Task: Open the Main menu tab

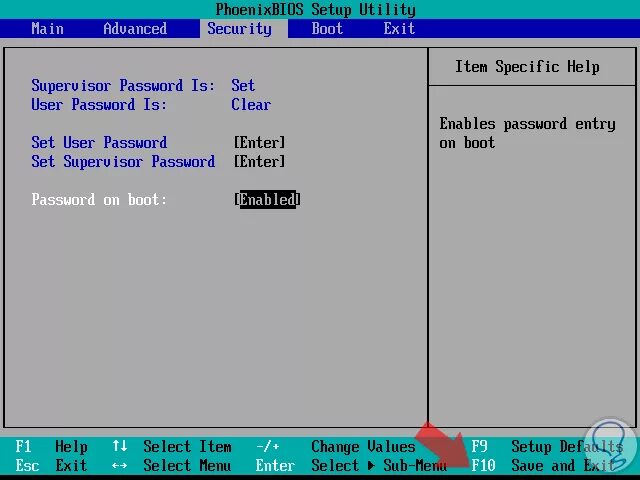Action: pos(47,29)
